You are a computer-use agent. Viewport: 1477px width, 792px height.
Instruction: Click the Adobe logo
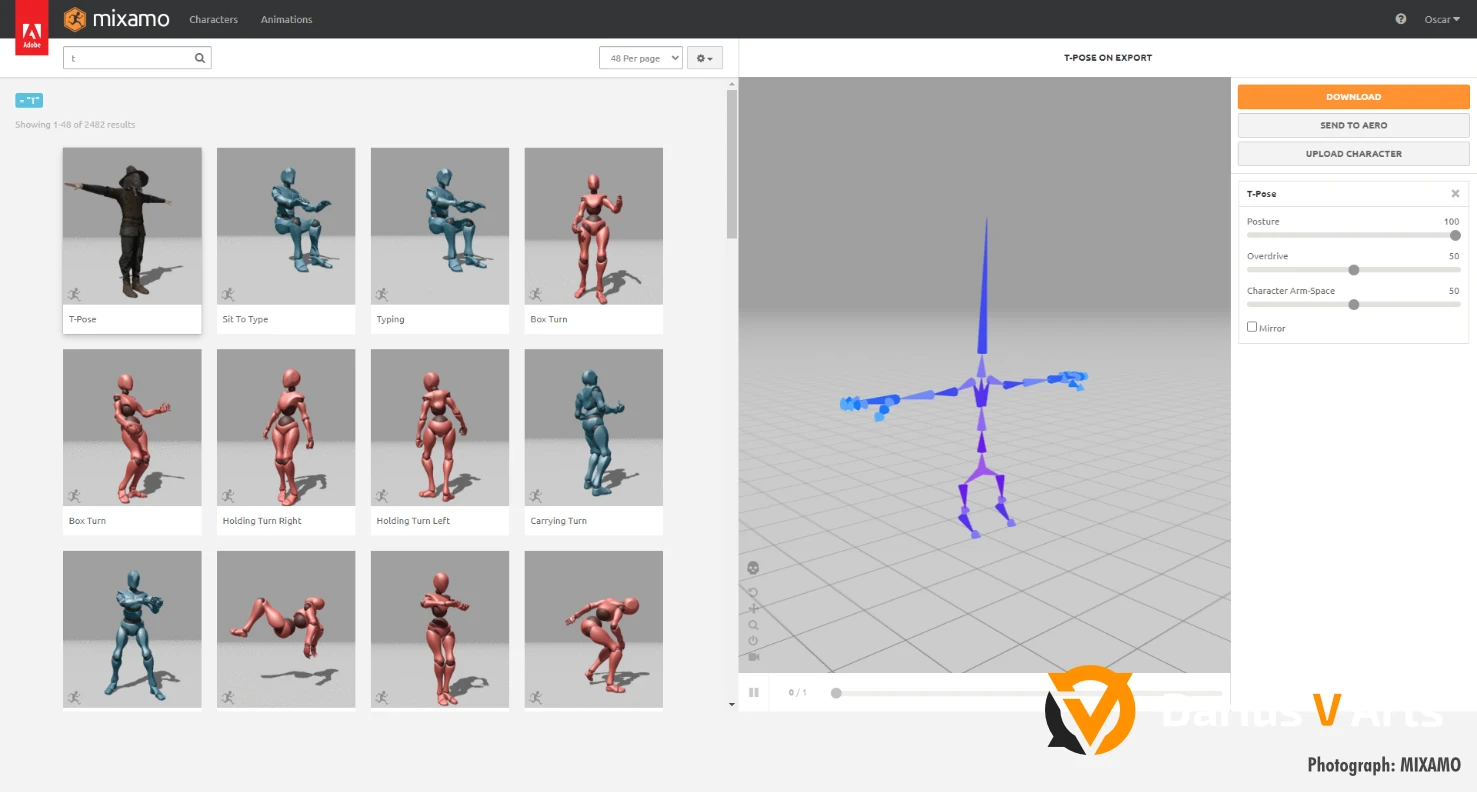(31, 29)
